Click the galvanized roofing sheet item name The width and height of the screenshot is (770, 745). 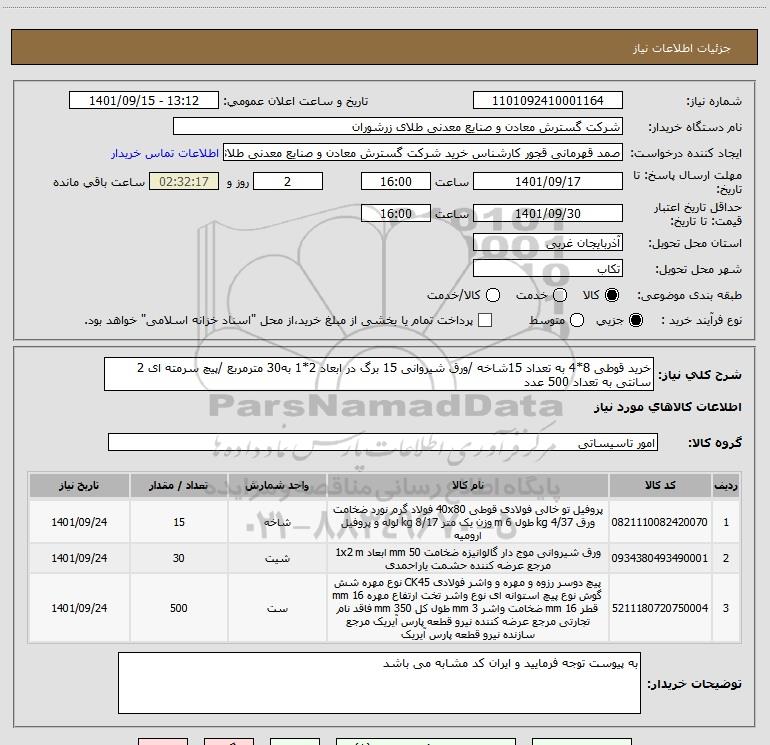(468, 559)
